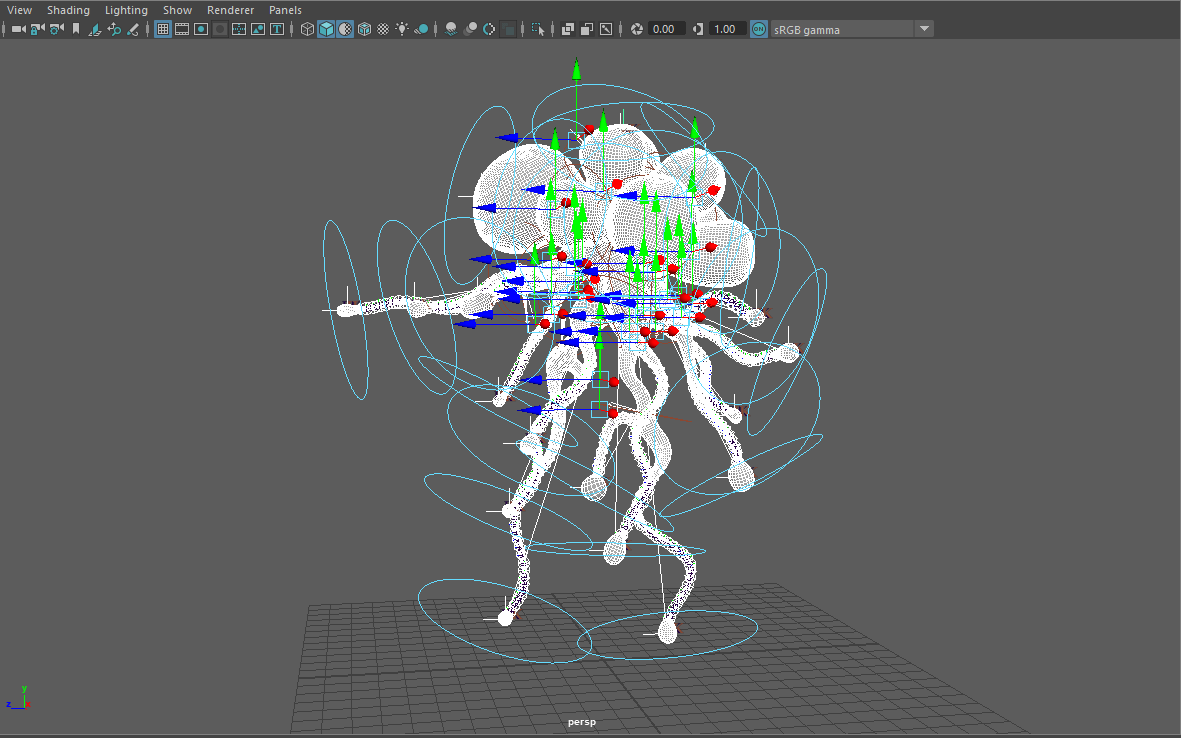Toggle the viewport Grid display
The height and width of the screenshot is (738, 1181).
[x=163, y=29]
